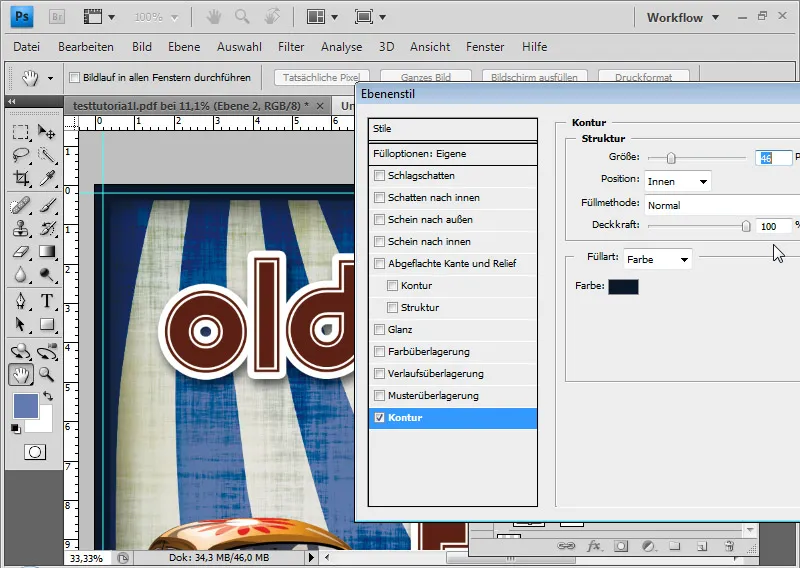Adjust the Größe slider handle
Screen dimensions: 800x568
point(671,158)
